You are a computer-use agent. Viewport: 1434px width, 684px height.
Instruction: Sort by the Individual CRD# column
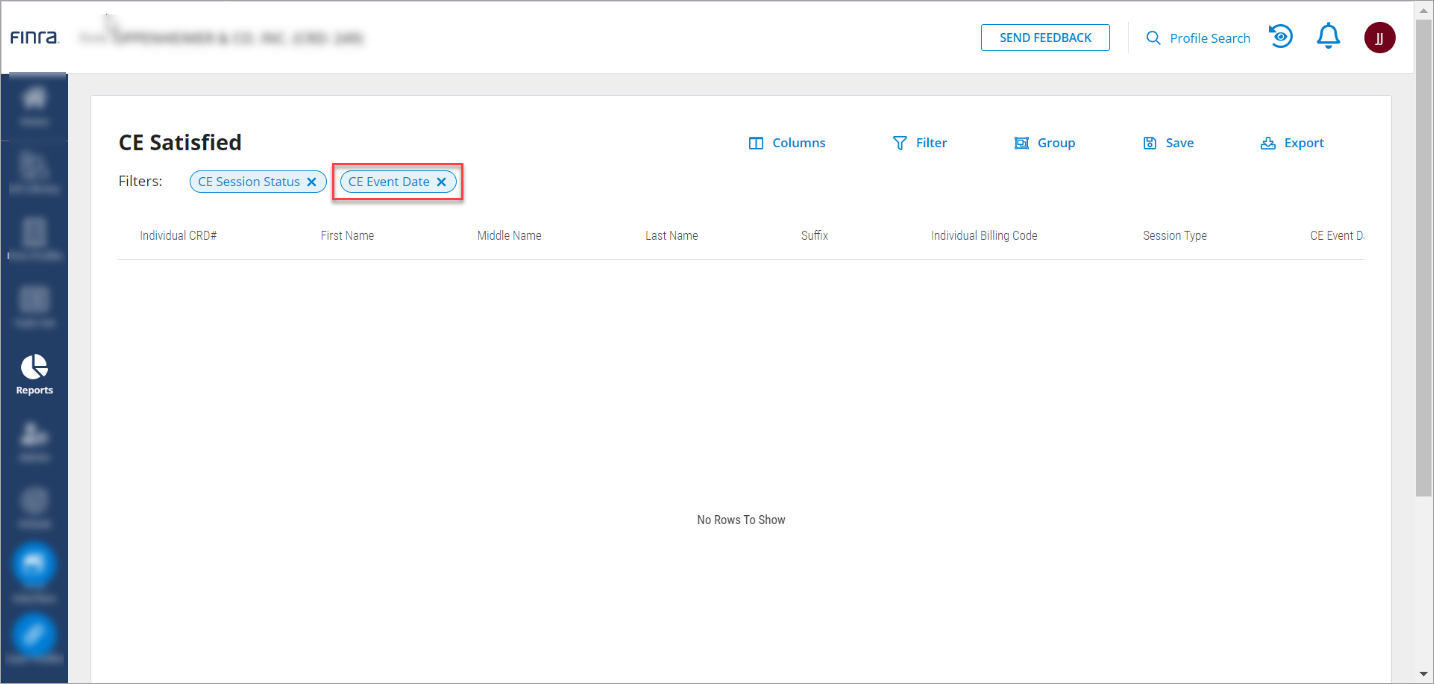178,236
